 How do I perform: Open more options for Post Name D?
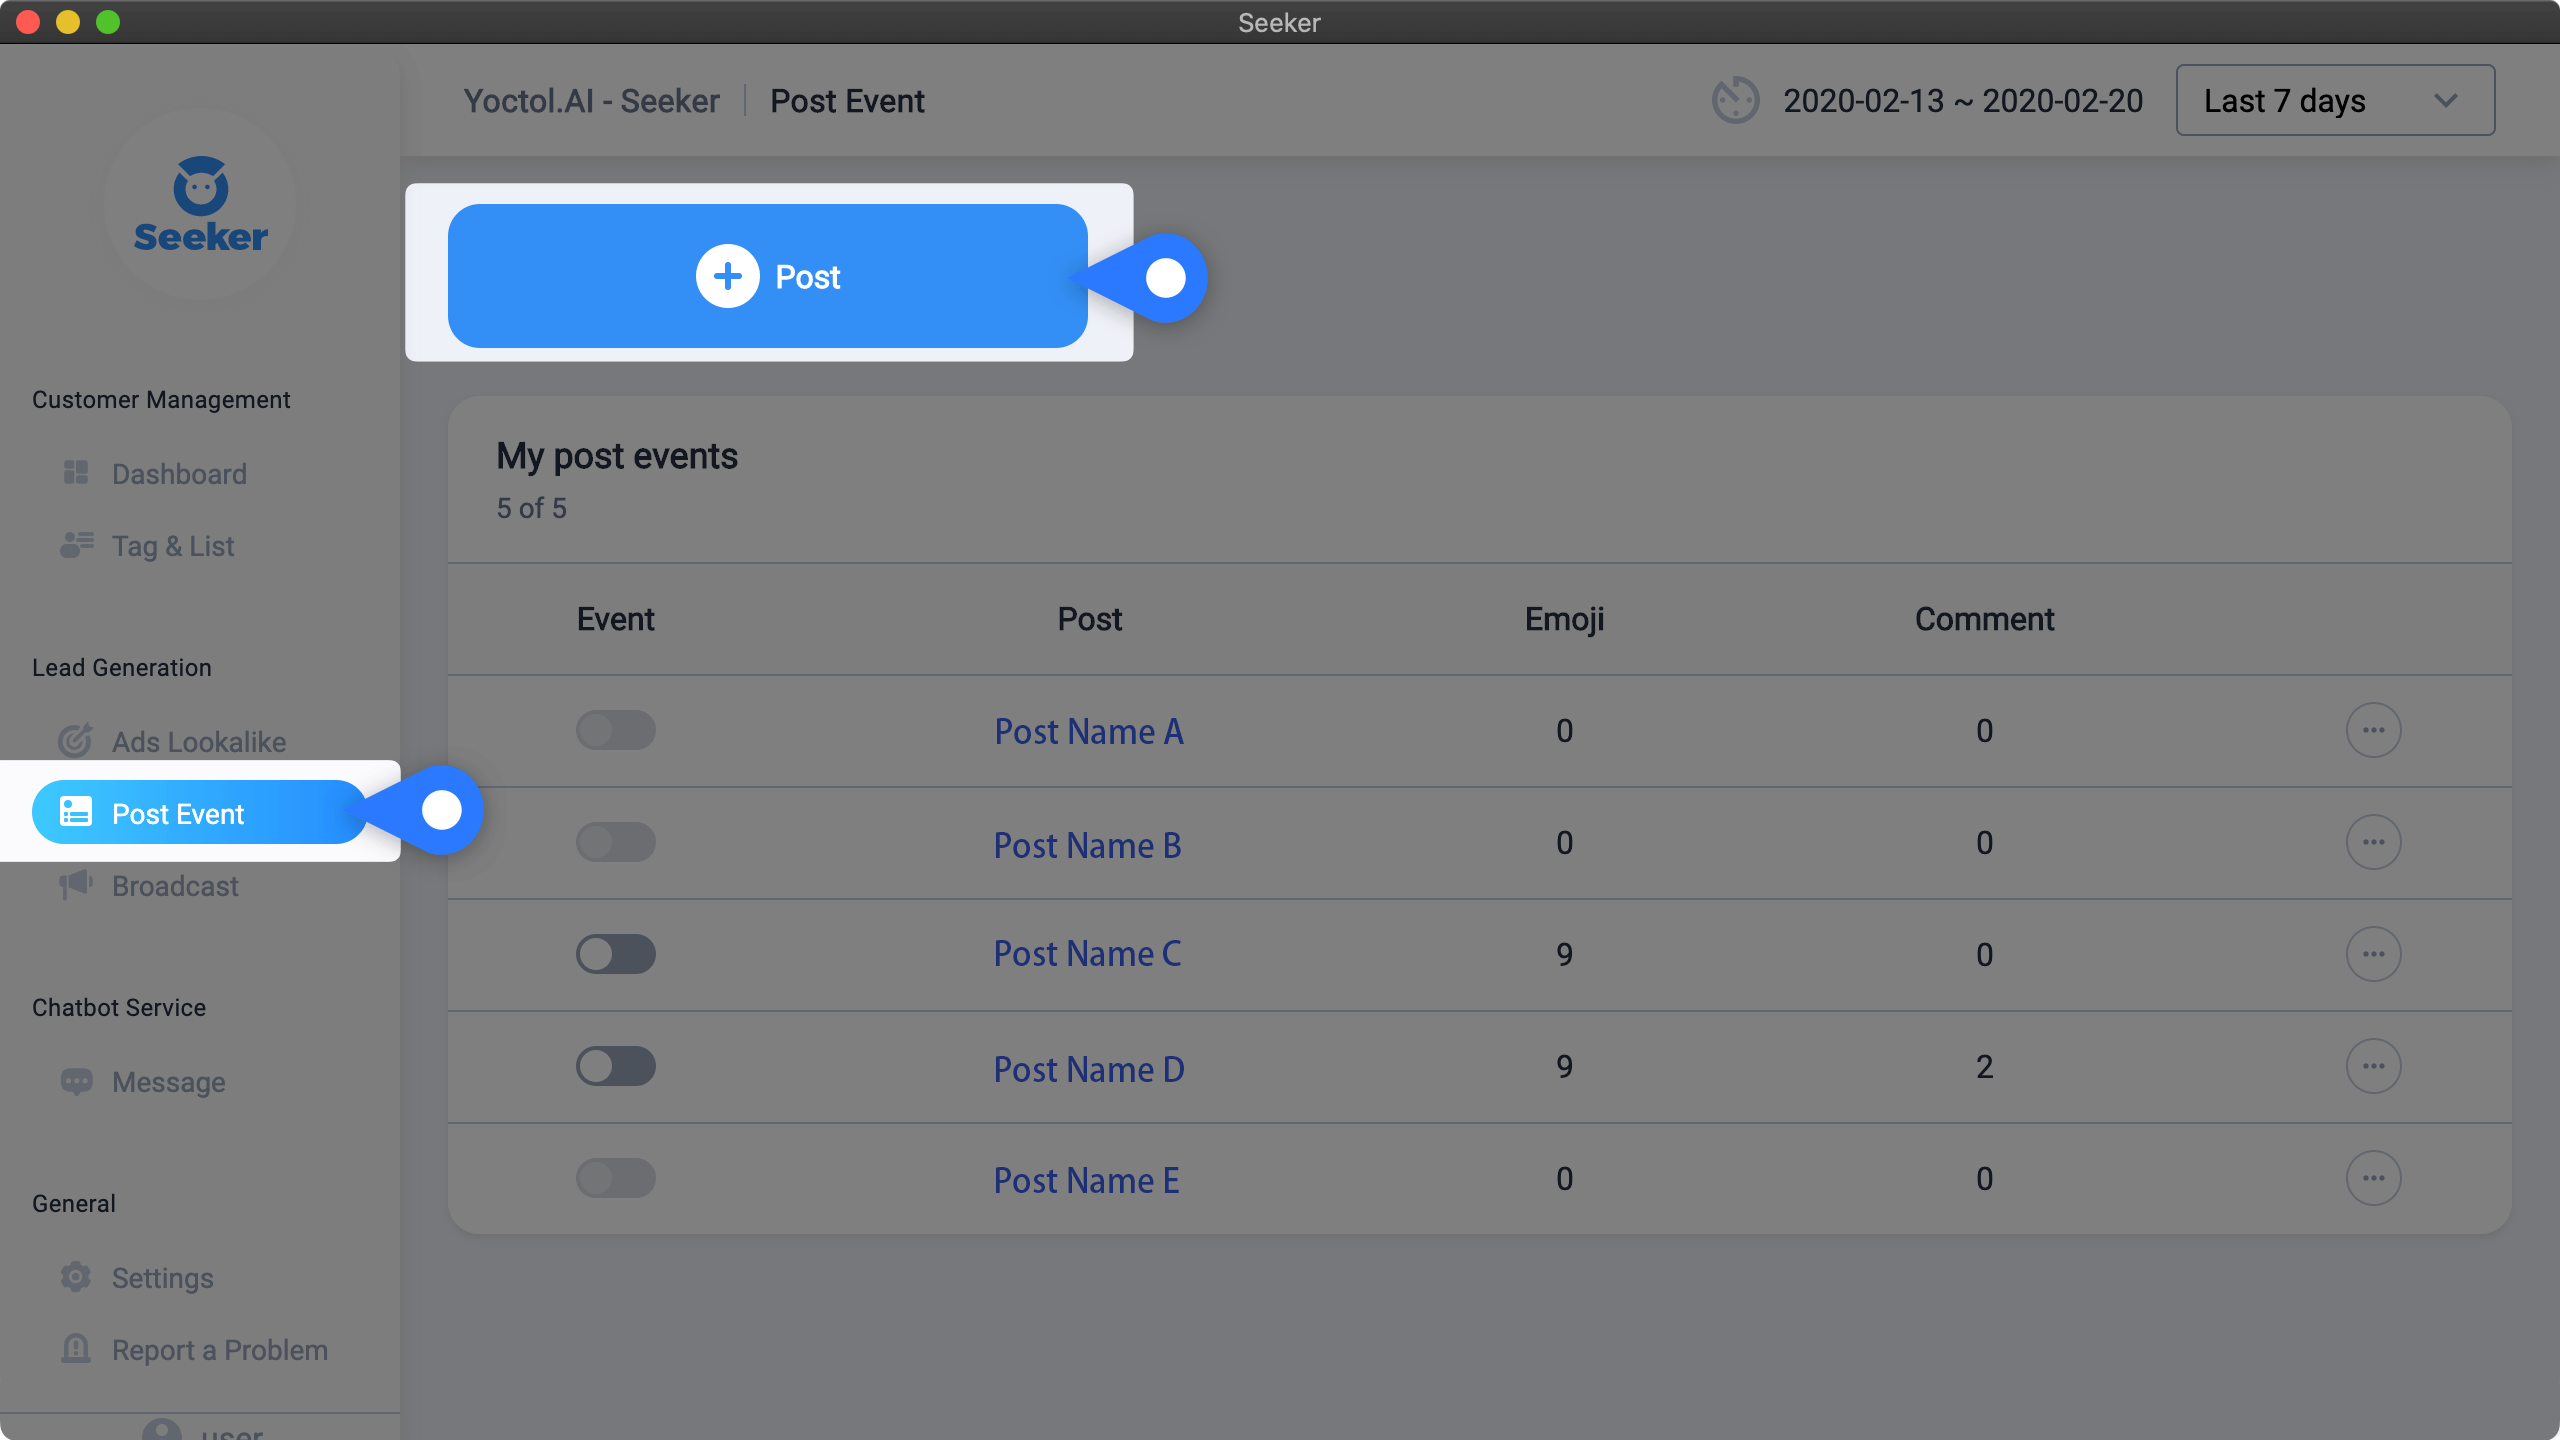pos(2373,1066)
